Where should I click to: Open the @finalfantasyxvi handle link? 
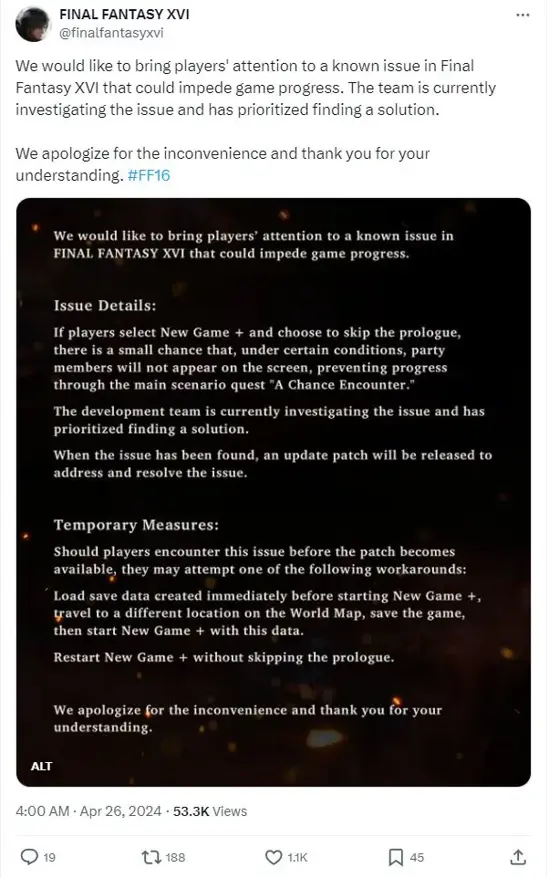click(x=111, y=32)
